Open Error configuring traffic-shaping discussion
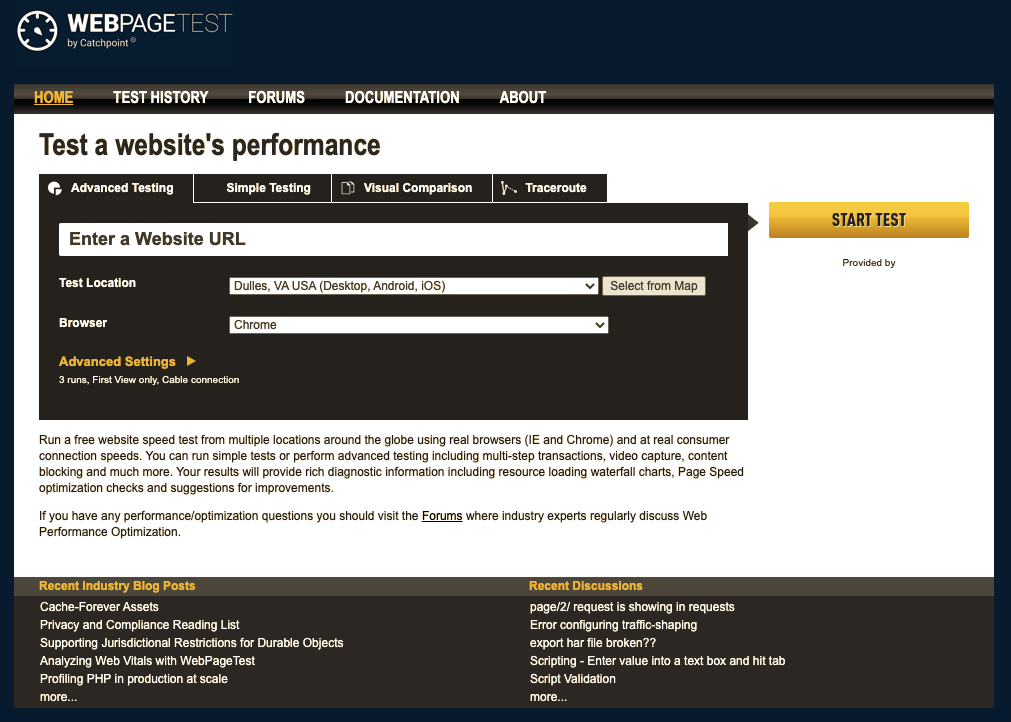 [613, 625]
